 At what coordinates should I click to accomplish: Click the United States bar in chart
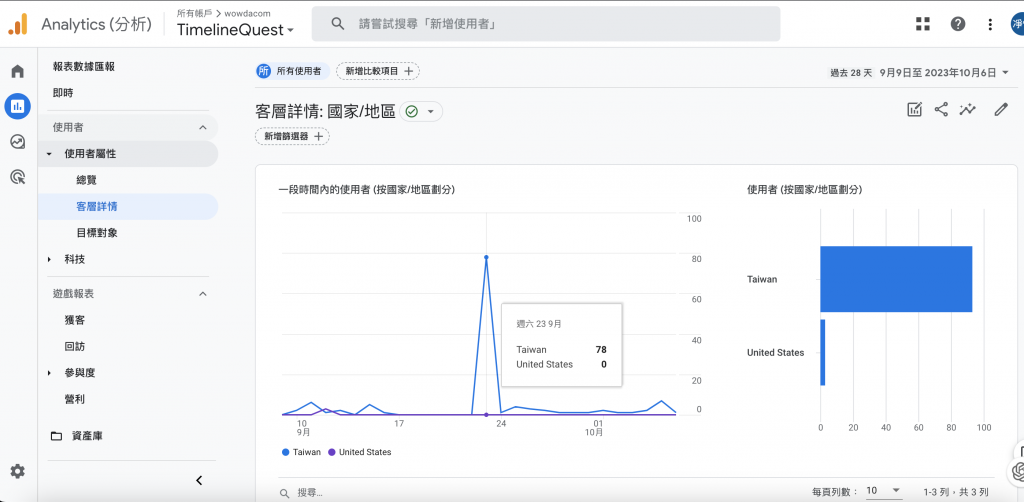(823, 353)
